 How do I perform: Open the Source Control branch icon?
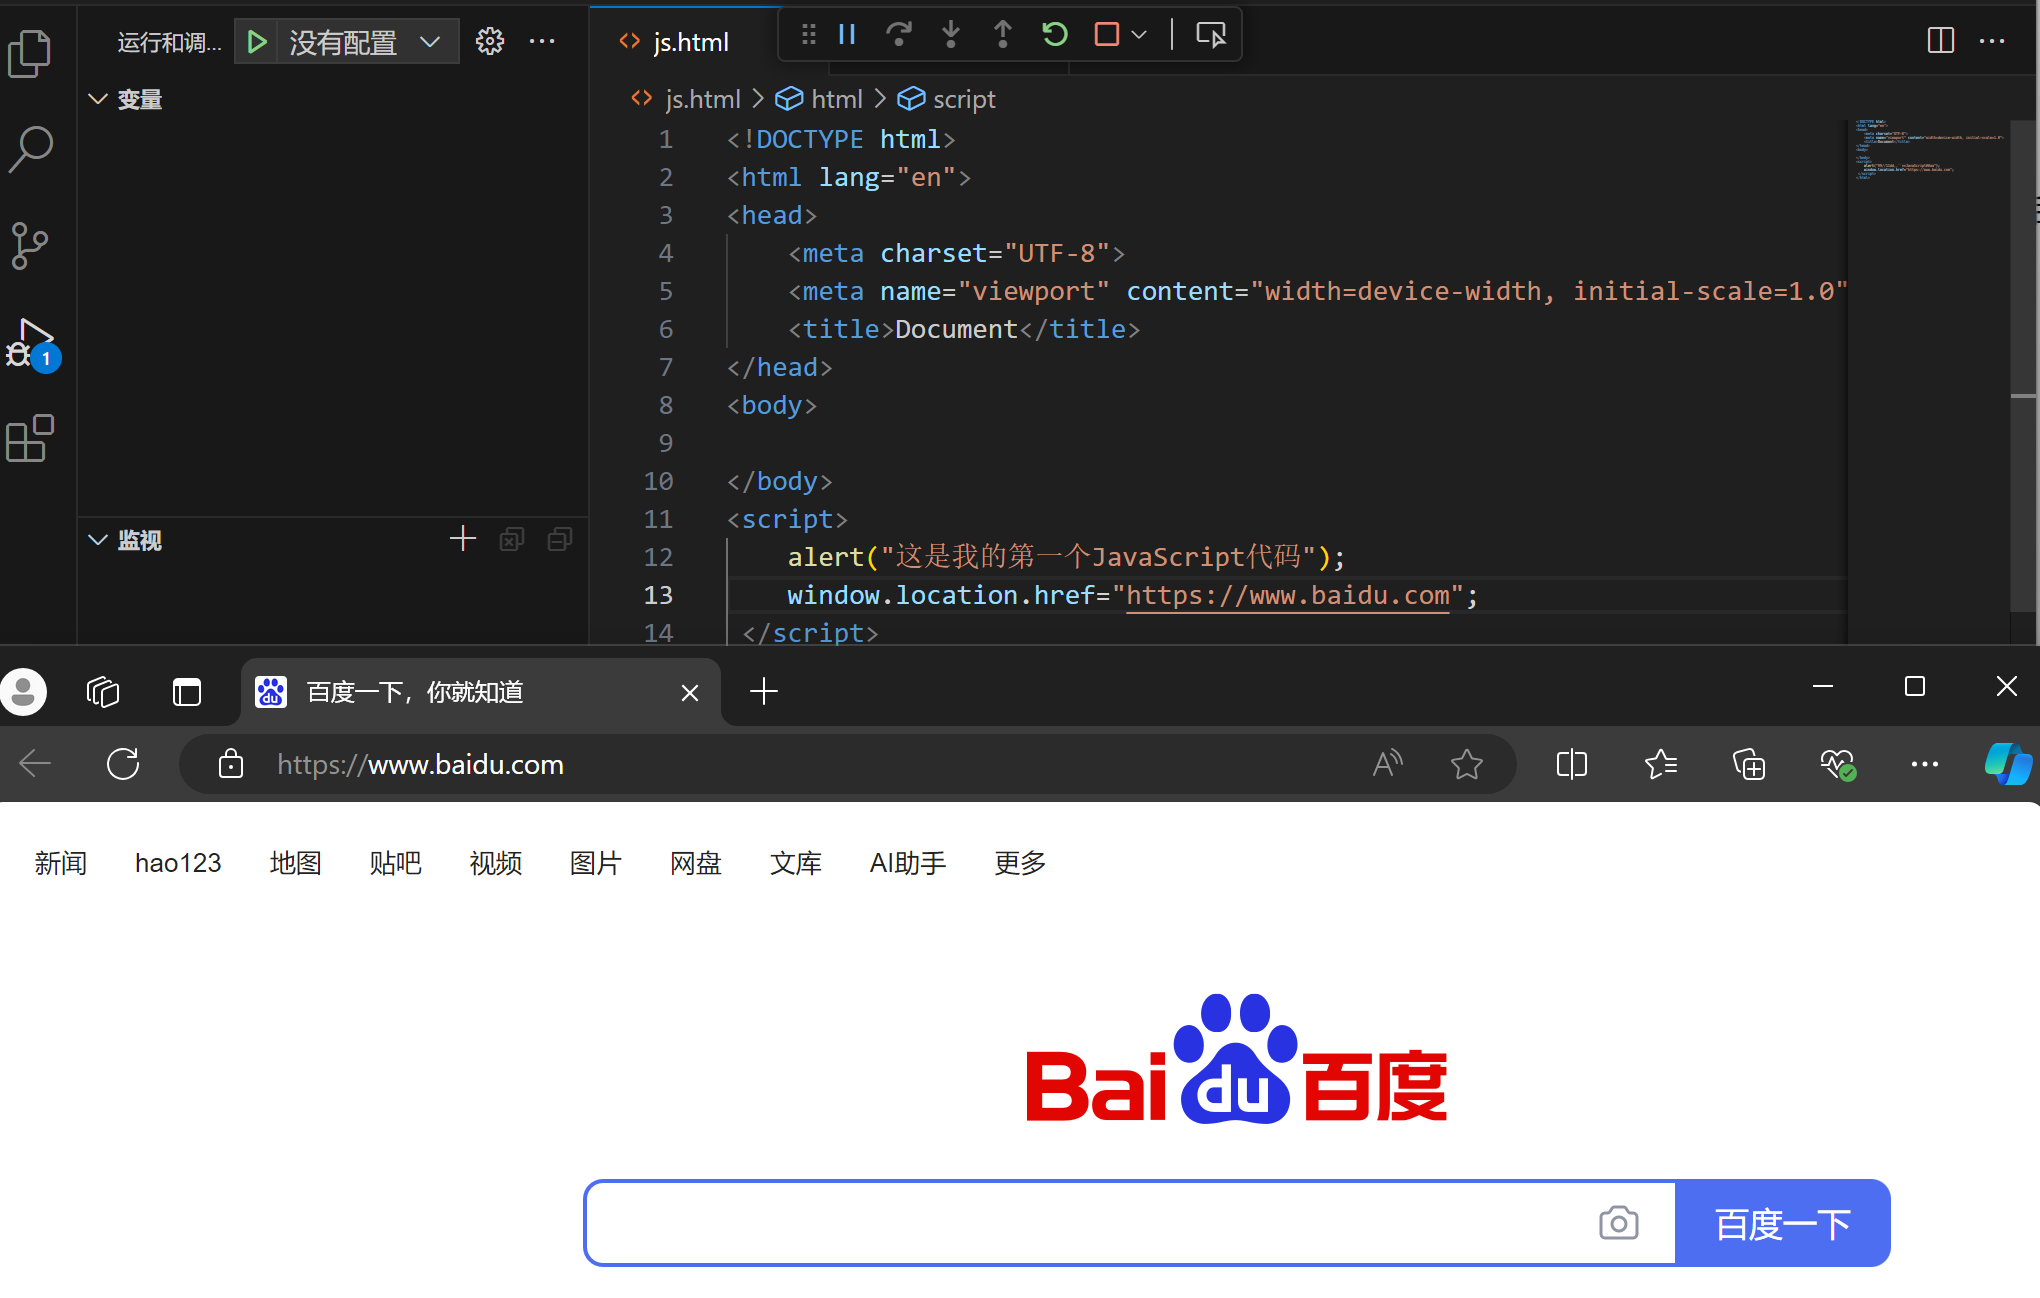[x=30, y=245]
